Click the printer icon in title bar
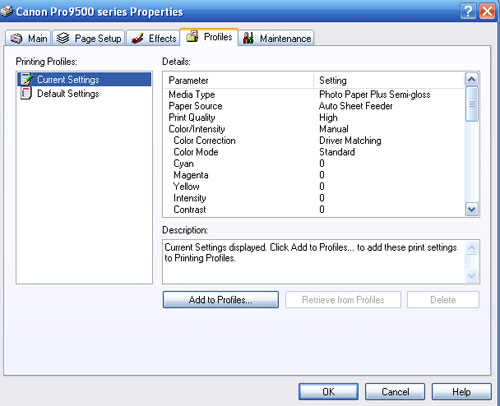The width and height of the screenshot is (500, 406). click(6, 12)
